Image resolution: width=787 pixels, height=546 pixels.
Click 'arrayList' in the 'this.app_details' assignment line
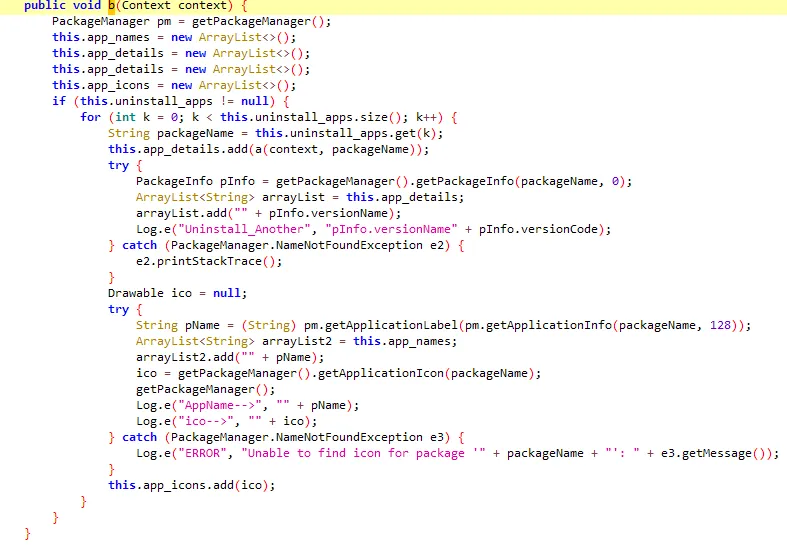pyautogui.click(x=293, y=198)
